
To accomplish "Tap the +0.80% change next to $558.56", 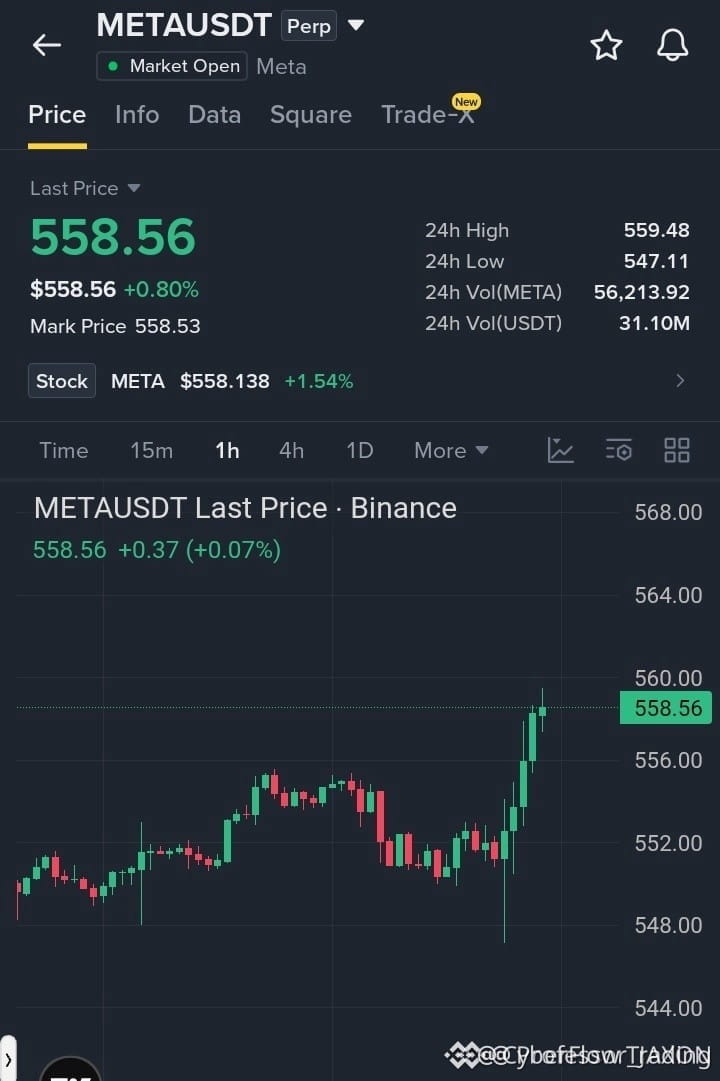I will [161, 290].
